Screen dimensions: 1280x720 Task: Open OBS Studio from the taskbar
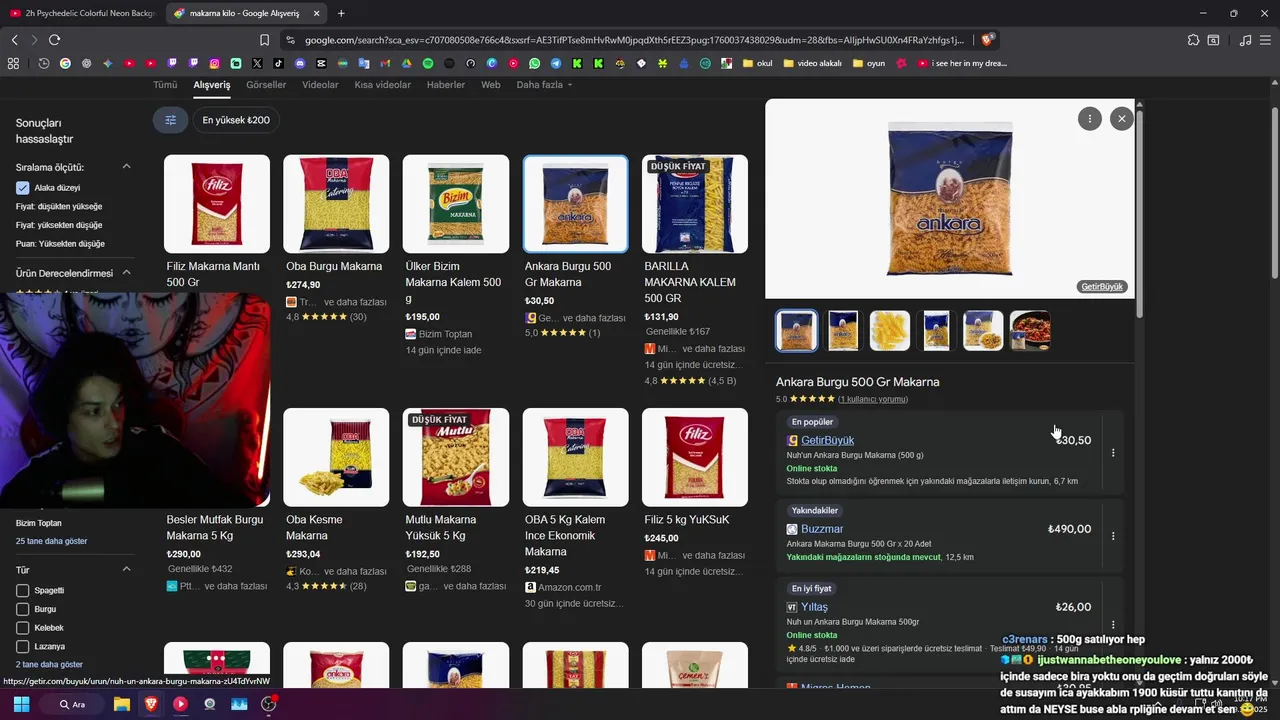coord(268,704)
